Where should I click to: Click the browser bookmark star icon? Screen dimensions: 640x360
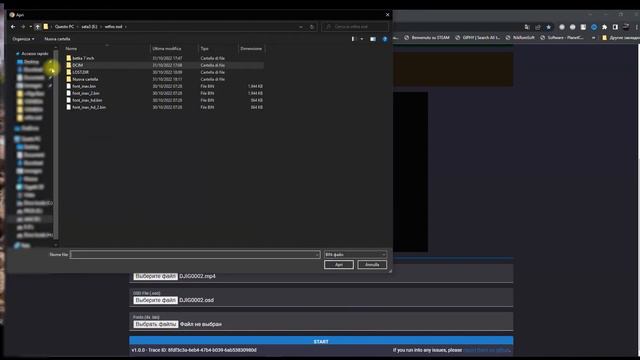(549, 27)
